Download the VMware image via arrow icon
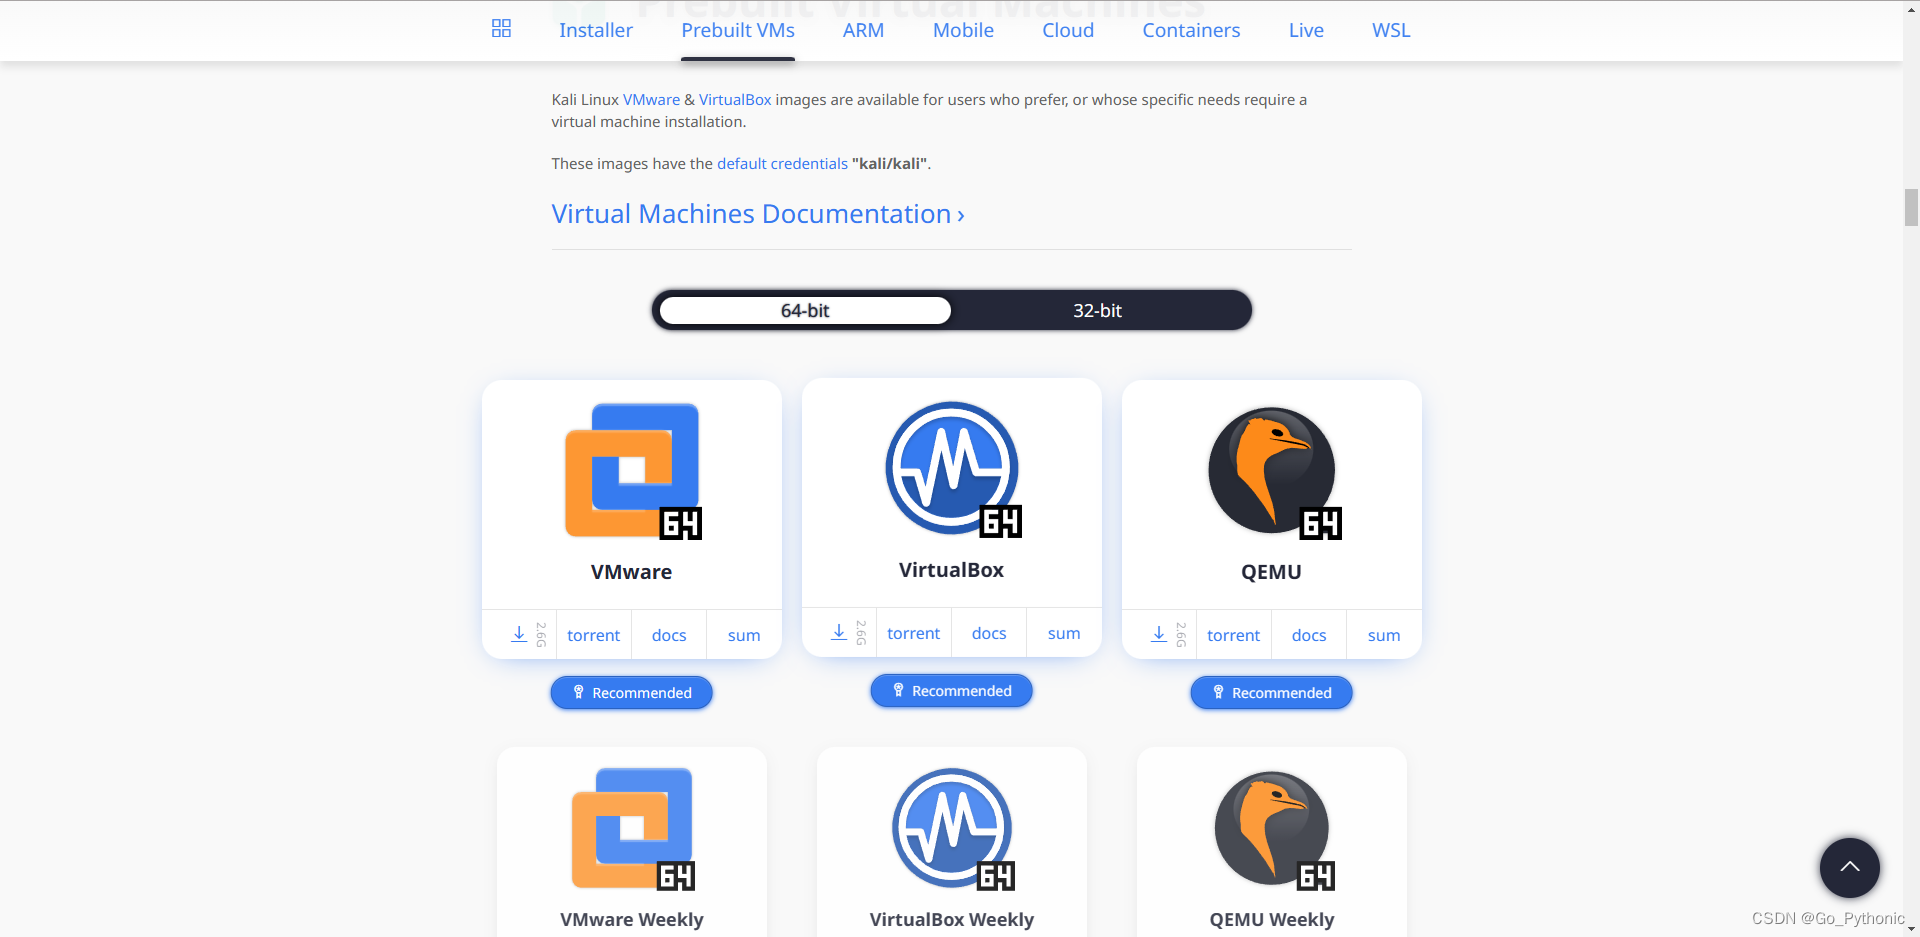This screenshot has width=1920, height=937. click(519, 635)
